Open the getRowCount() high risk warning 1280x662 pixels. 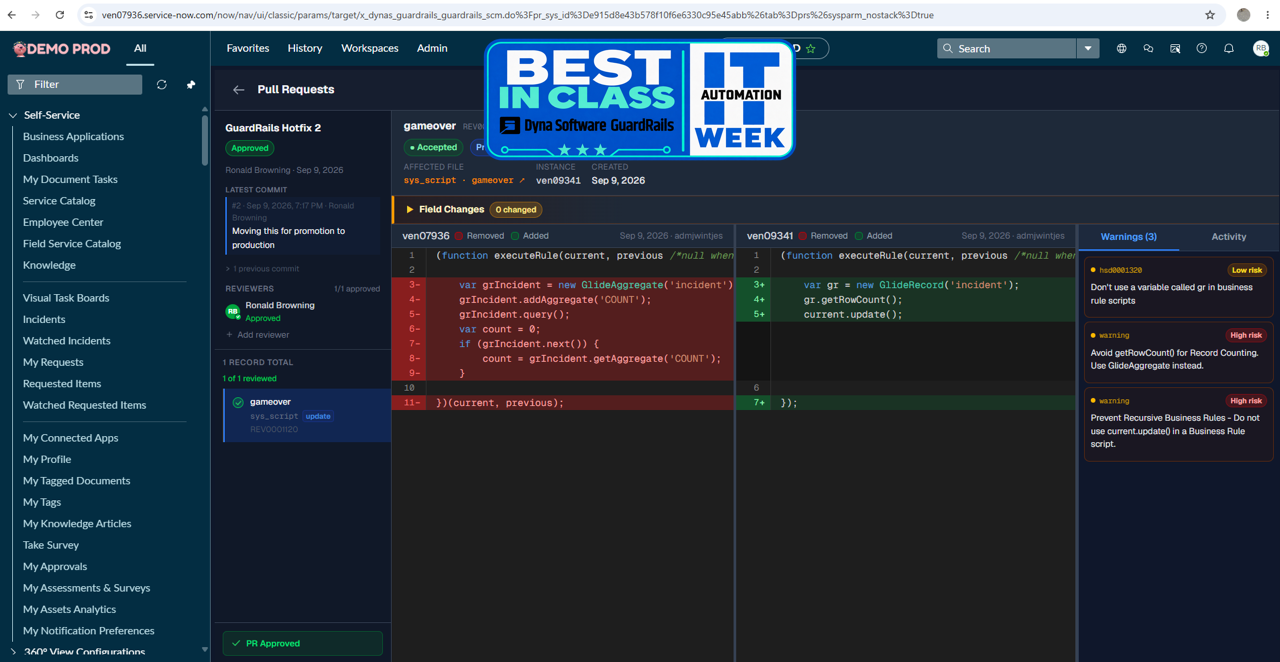pyautogui.click(x=1178, y=351)
